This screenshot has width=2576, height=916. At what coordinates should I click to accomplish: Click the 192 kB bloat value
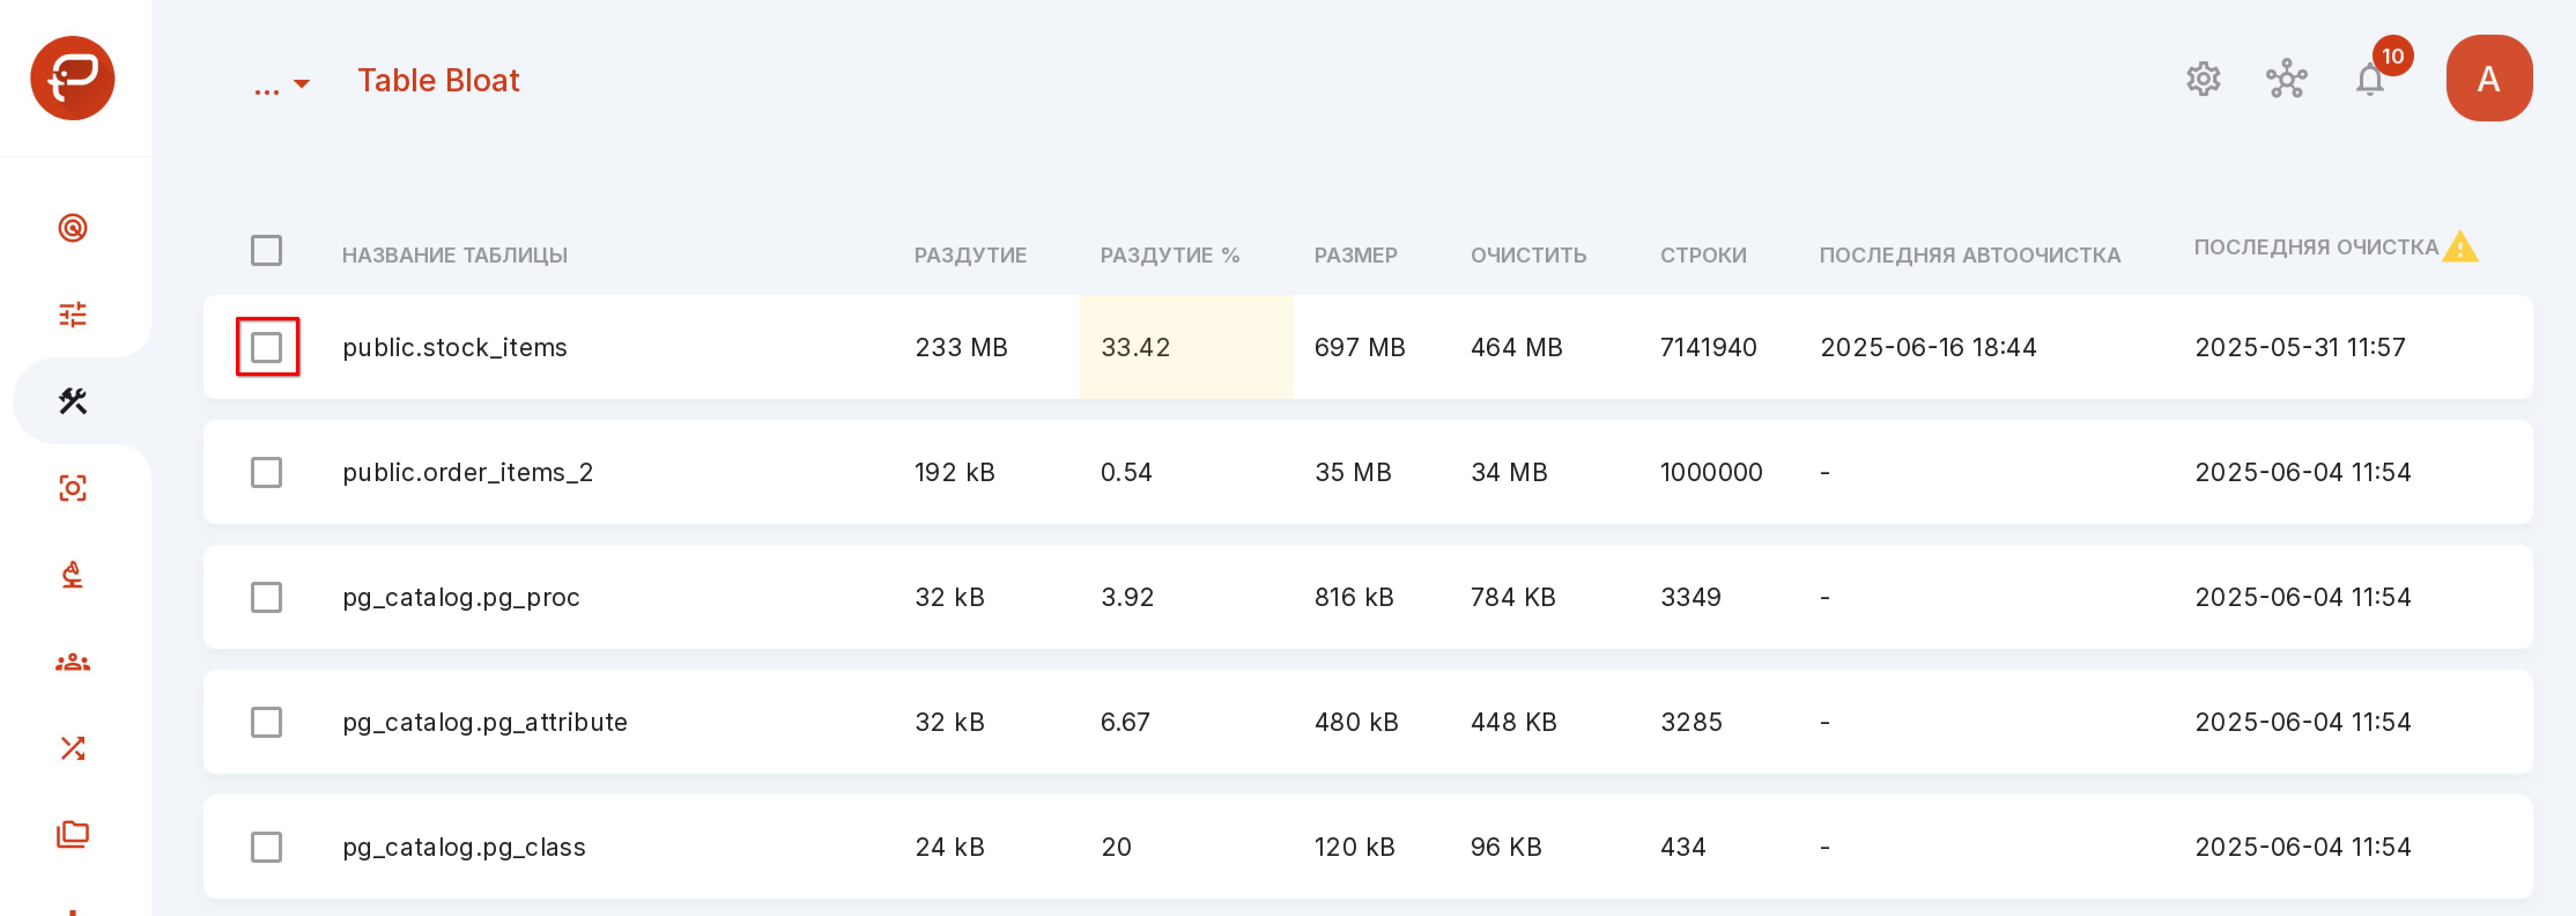click(x=954, y=472)
